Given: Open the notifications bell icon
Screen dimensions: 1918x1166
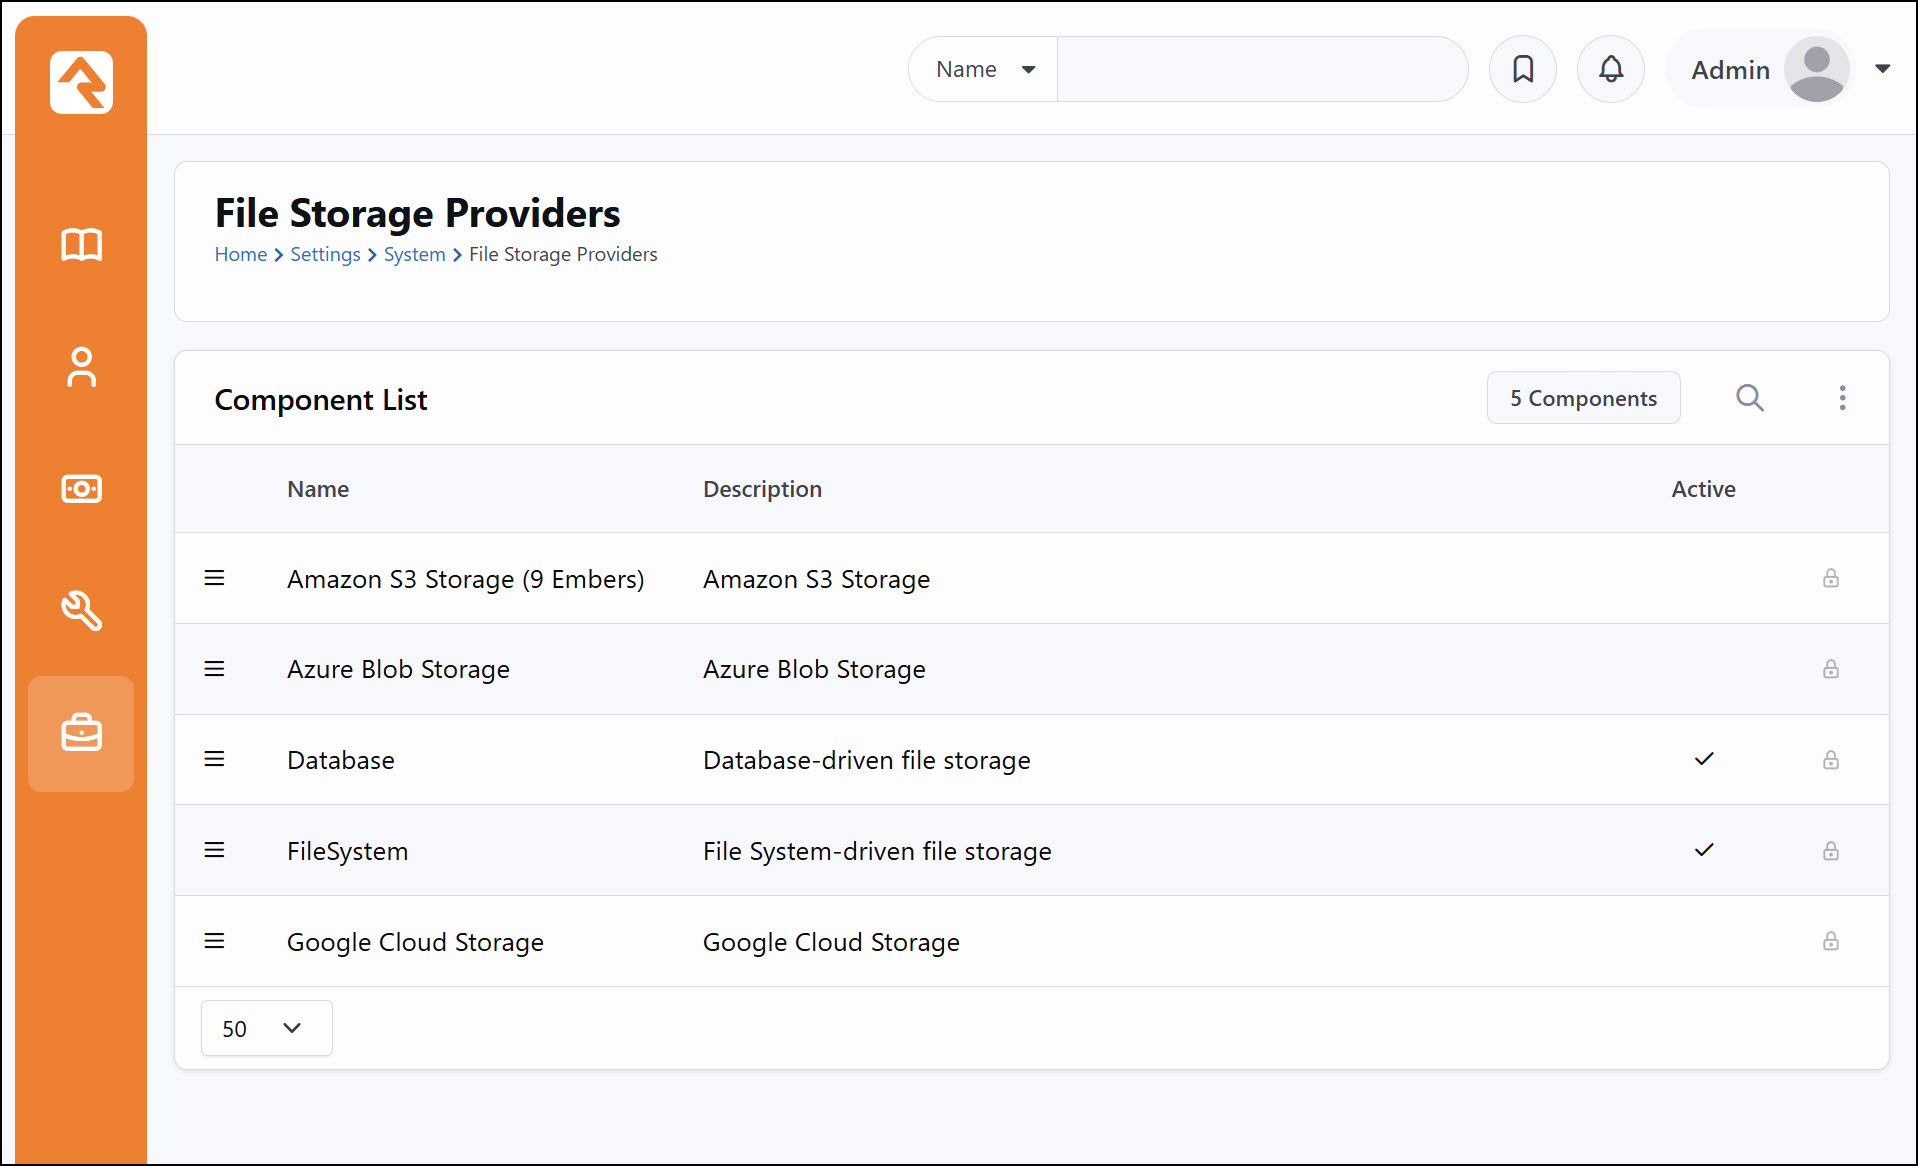Looking at the screenshot, I should (1611, 69).
